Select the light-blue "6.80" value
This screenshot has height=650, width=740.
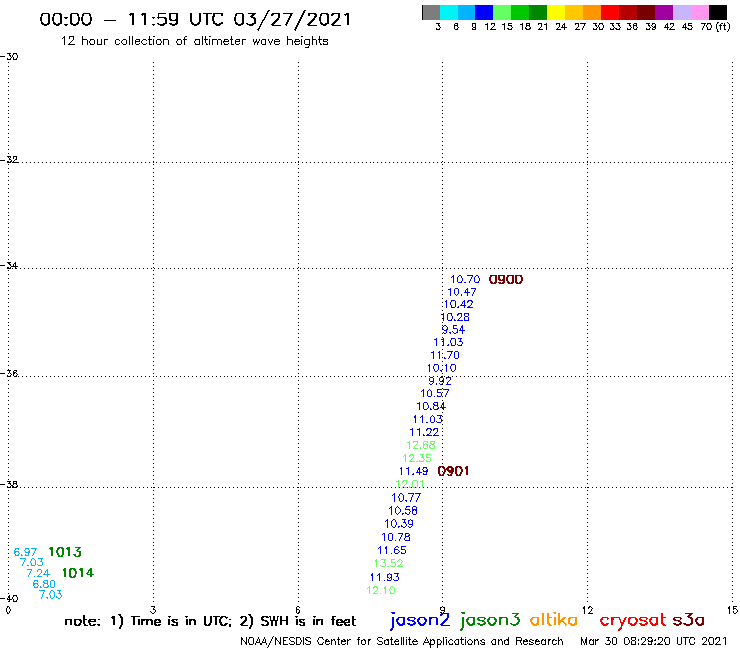(44, 584)
